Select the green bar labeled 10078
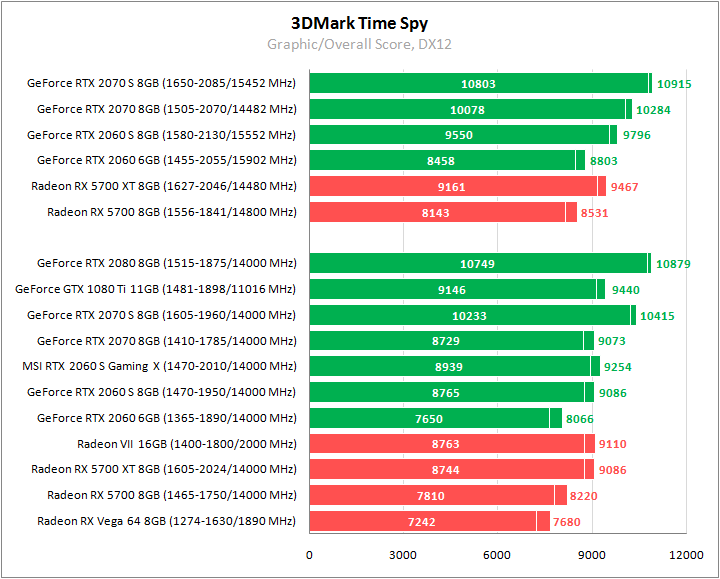Viewport: 720px width, 579px height. 467,109
